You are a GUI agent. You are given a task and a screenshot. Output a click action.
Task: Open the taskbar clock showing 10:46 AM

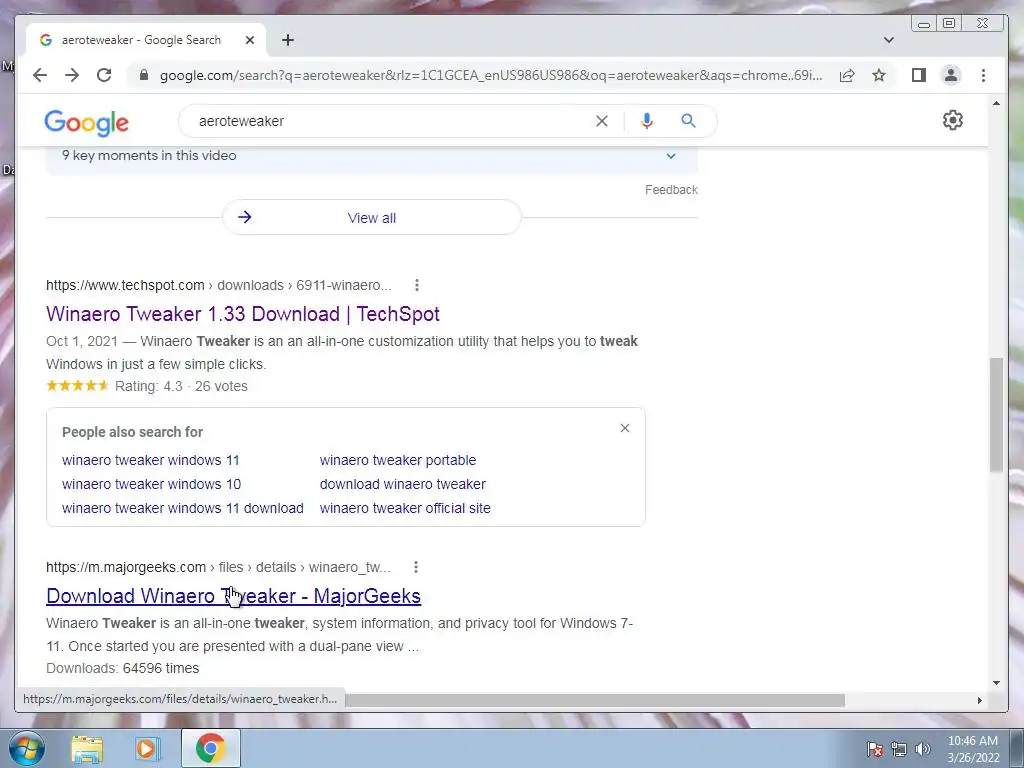click(973, 749)
